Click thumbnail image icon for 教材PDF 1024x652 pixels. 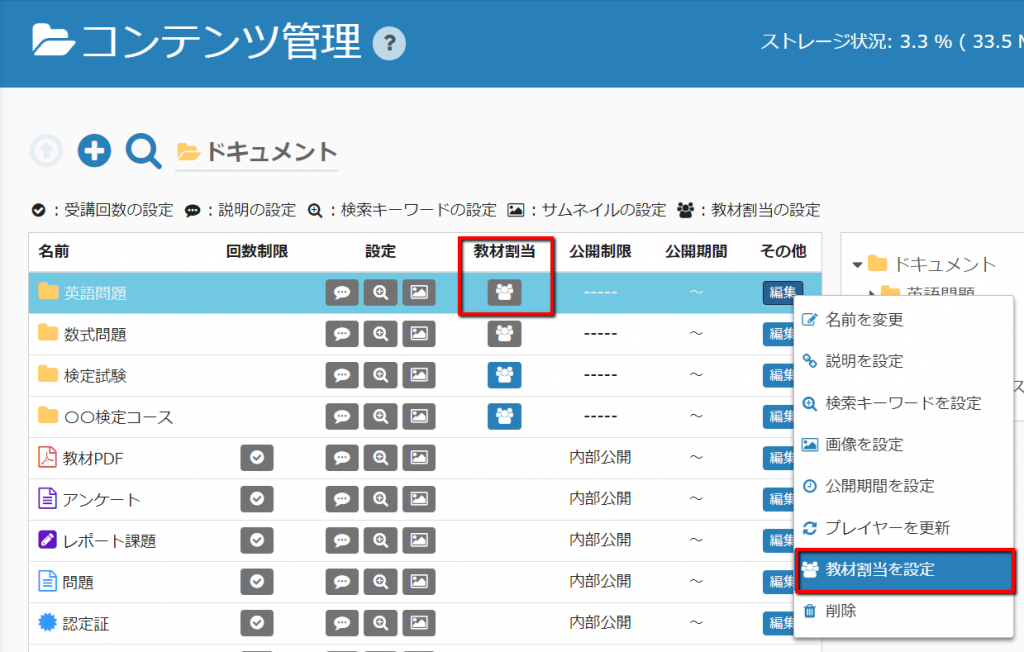(x=419, y=458)
